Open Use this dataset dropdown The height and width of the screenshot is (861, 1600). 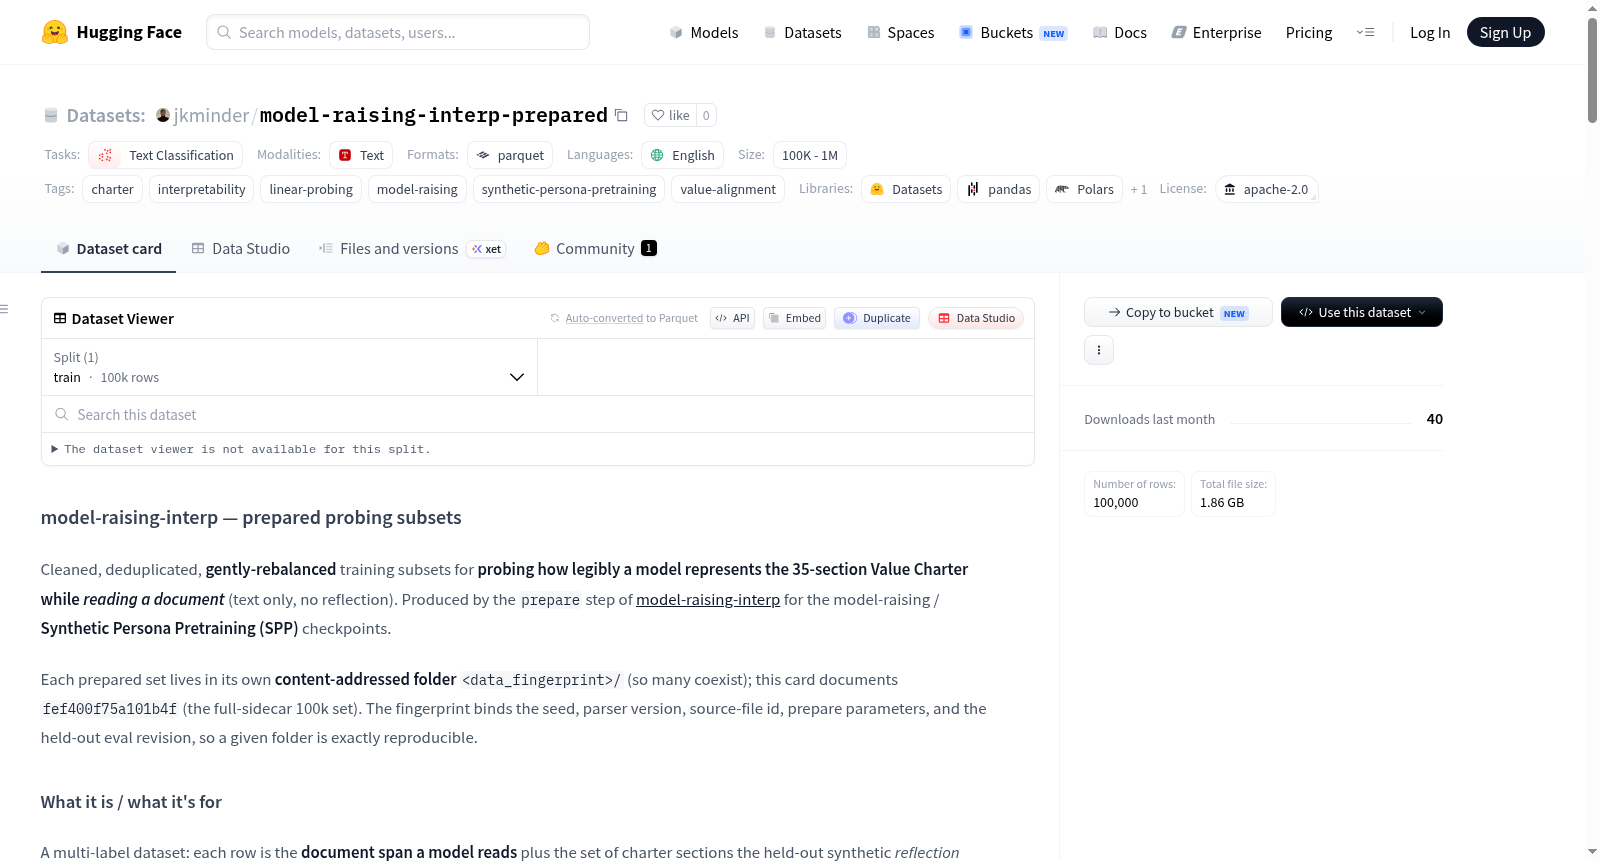1362,312
